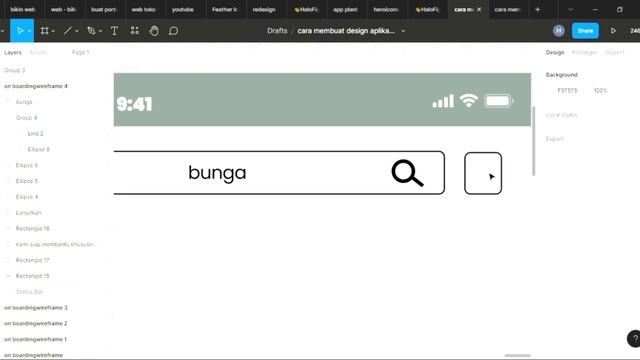The width and height of the screenshot is (640, 360).
Task: Switch to the 'web toko' tab
Action: (x=143, y=9)
